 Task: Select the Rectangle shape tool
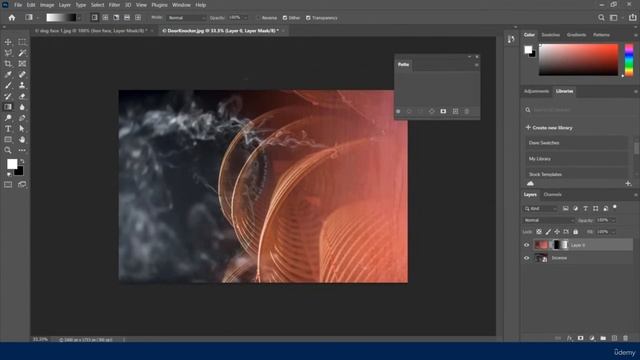[x=8, y=140]
